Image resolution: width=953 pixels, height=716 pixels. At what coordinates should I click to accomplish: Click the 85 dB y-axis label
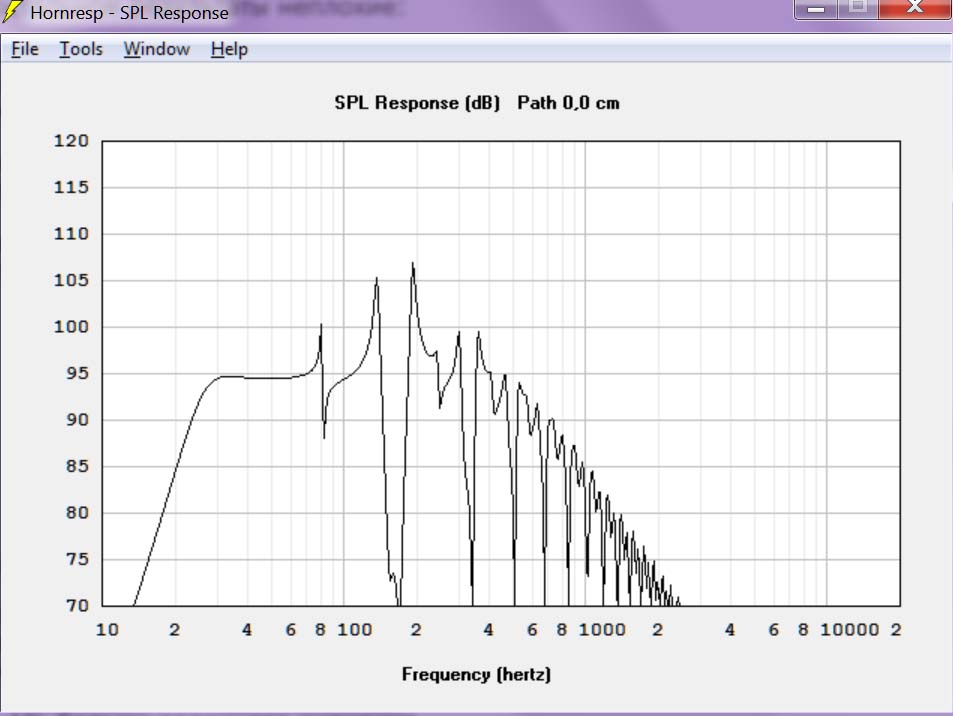point(77,466)
